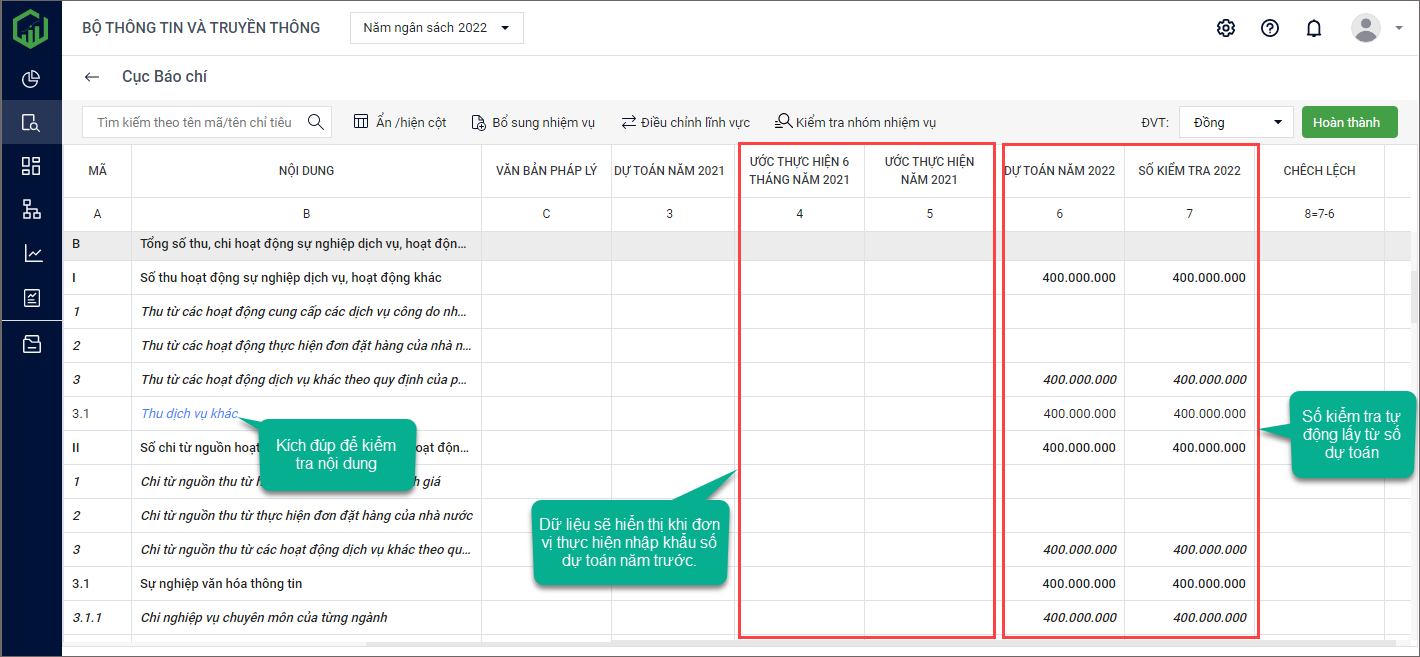The image size is (1420, 657).
Task: Open the line chart icon in sidebar
Action: coord(31,253)
